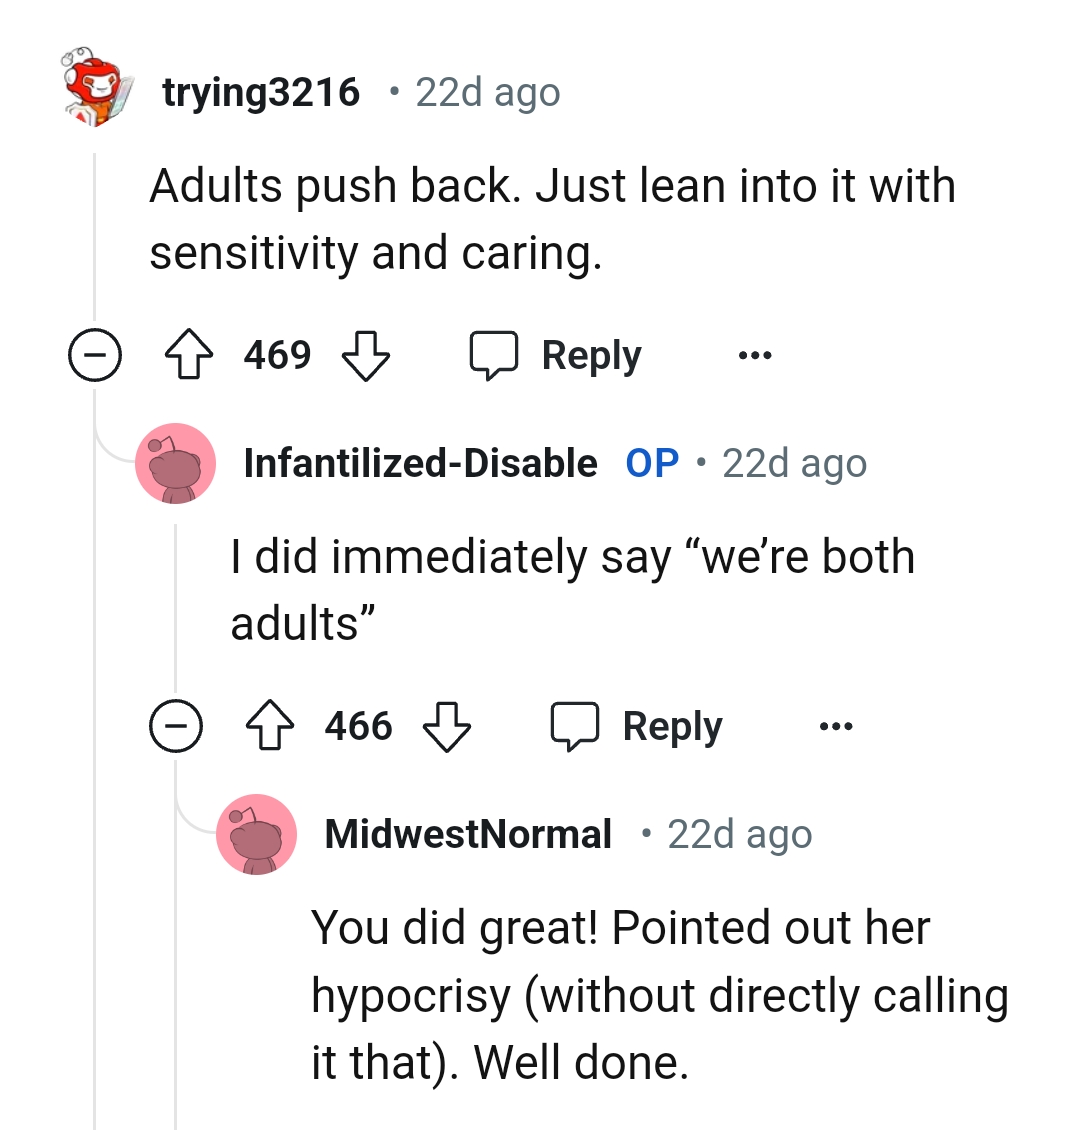Open the overflow menu on the OP's reply

click(x=836, y=727)
